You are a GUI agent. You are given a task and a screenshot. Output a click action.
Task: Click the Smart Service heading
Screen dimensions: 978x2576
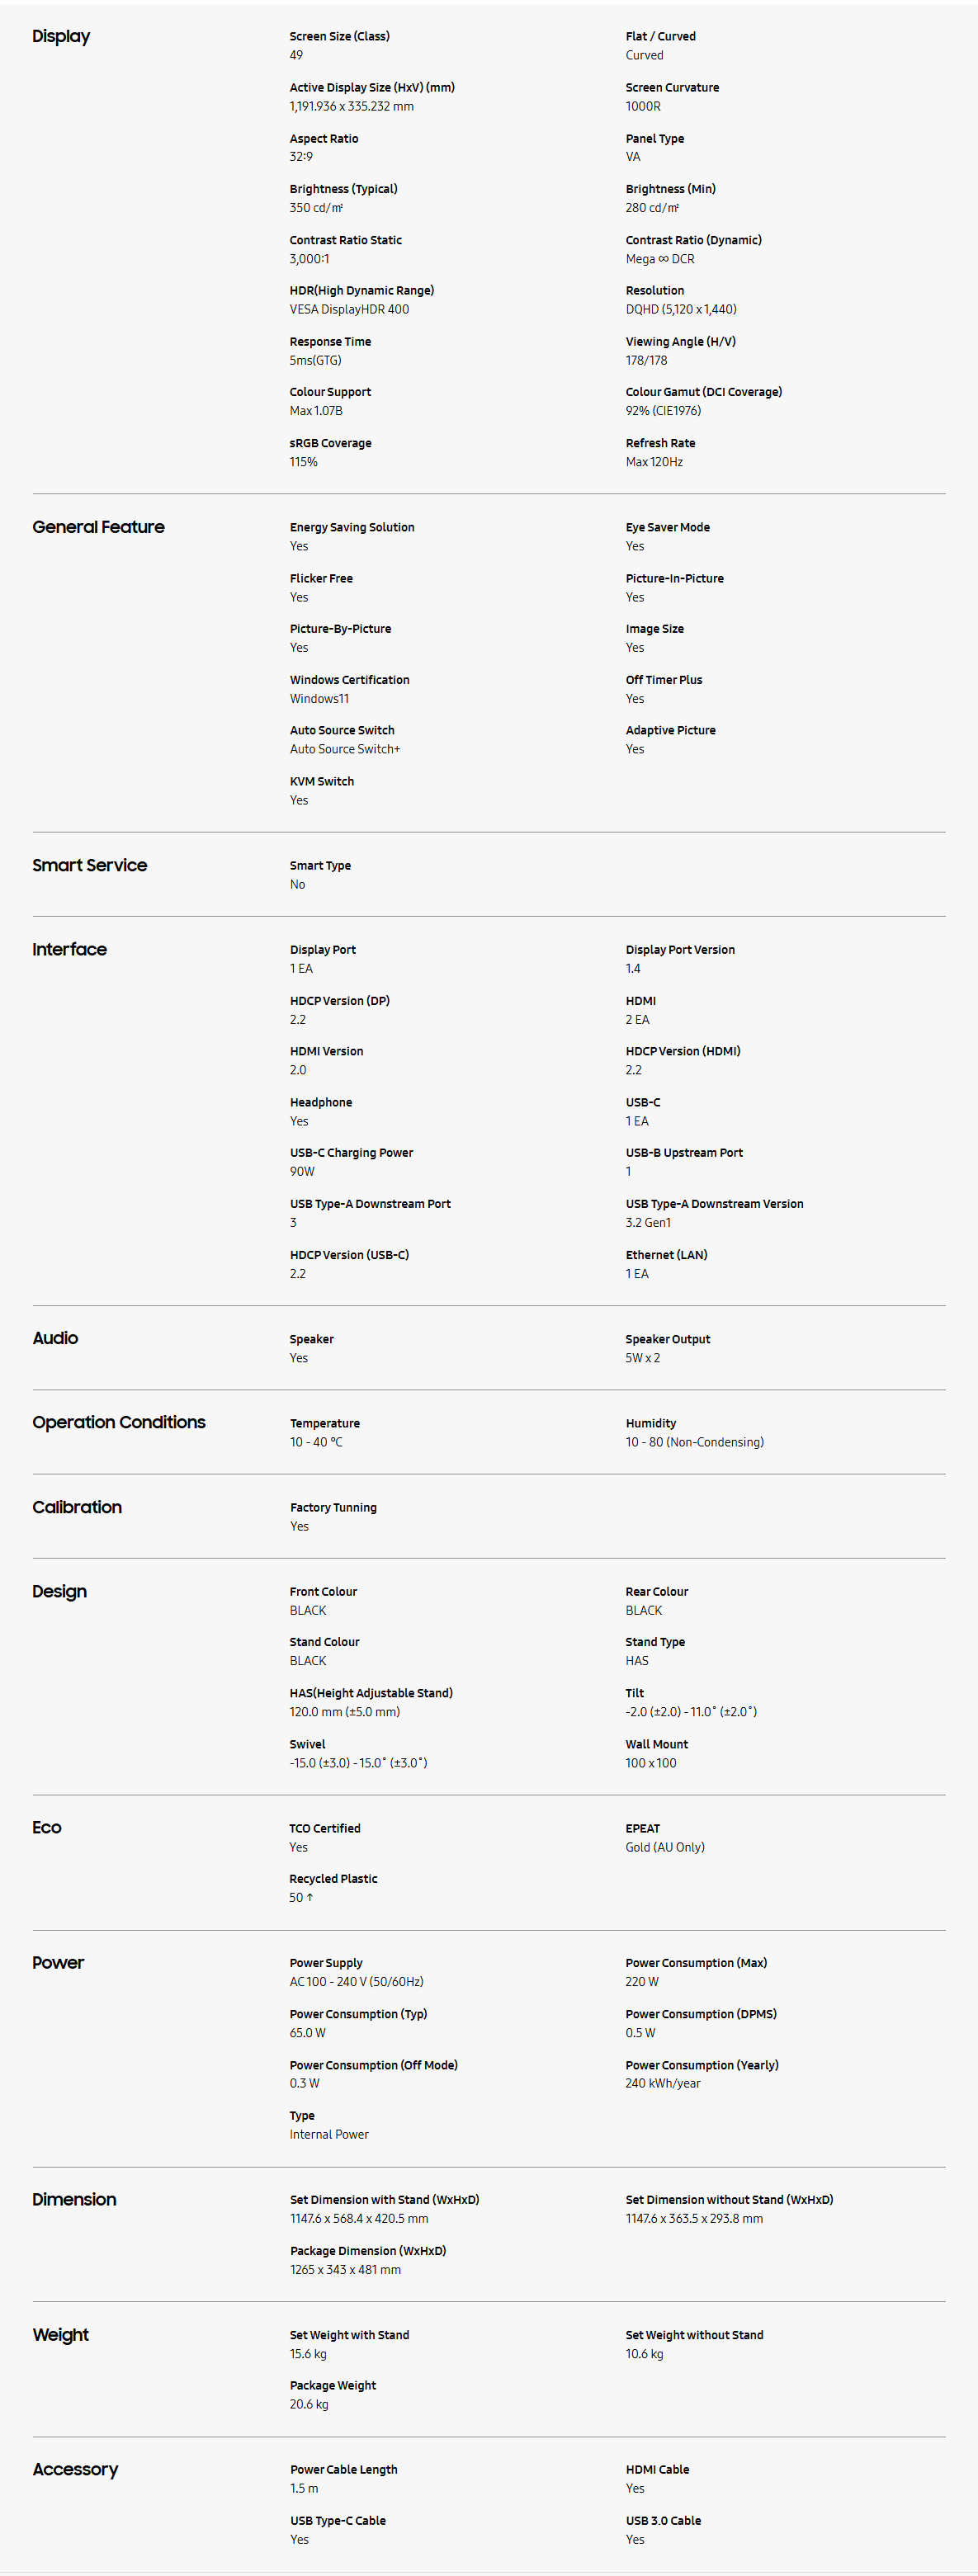coord(89,865)
